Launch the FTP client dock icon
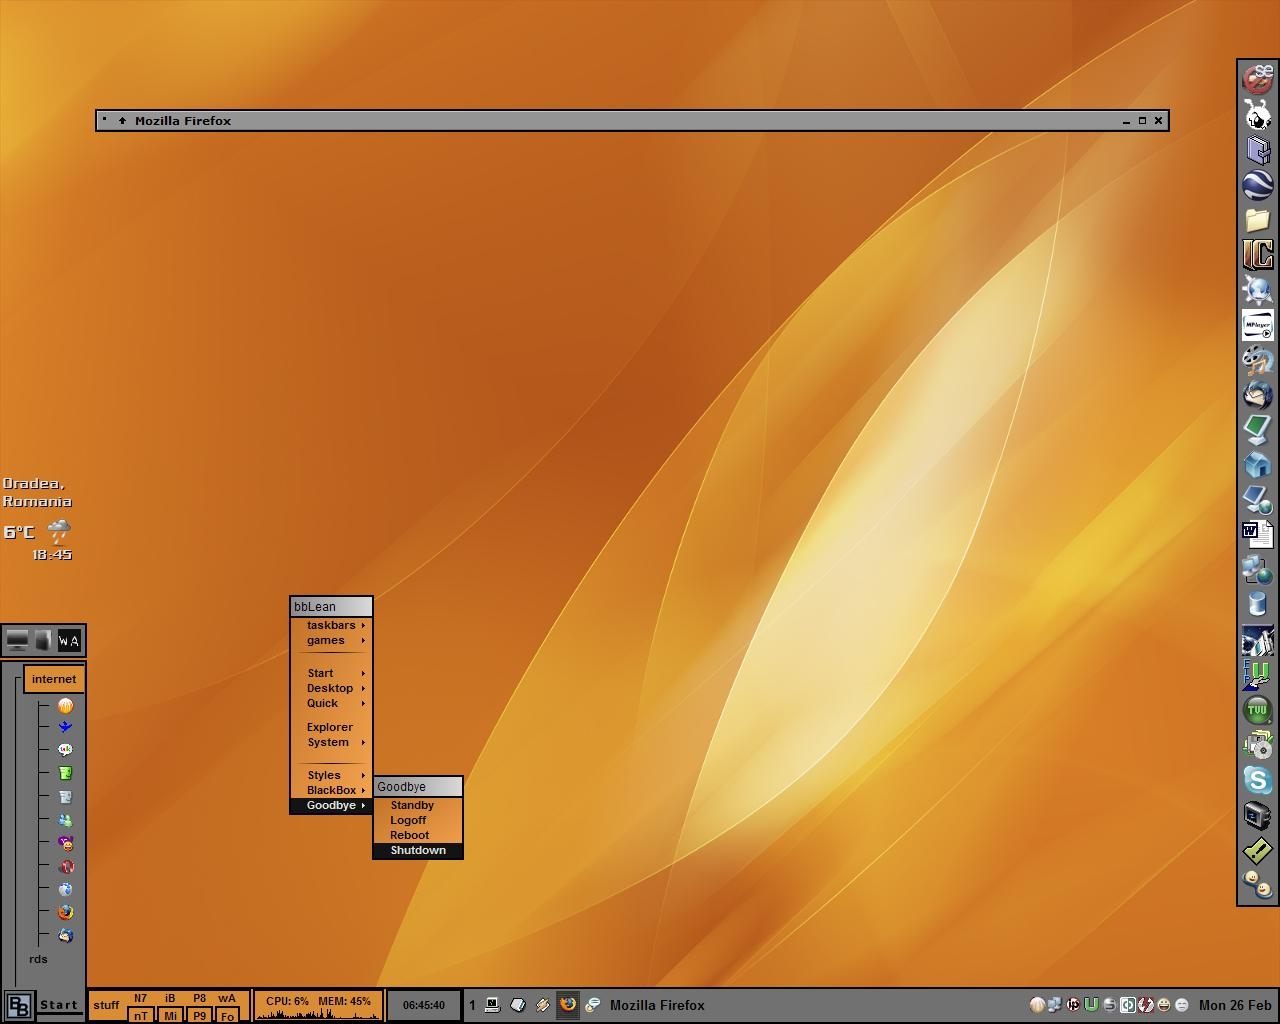The height and width of the screenshot is (1024, 1280). (x=1257, y=675)
